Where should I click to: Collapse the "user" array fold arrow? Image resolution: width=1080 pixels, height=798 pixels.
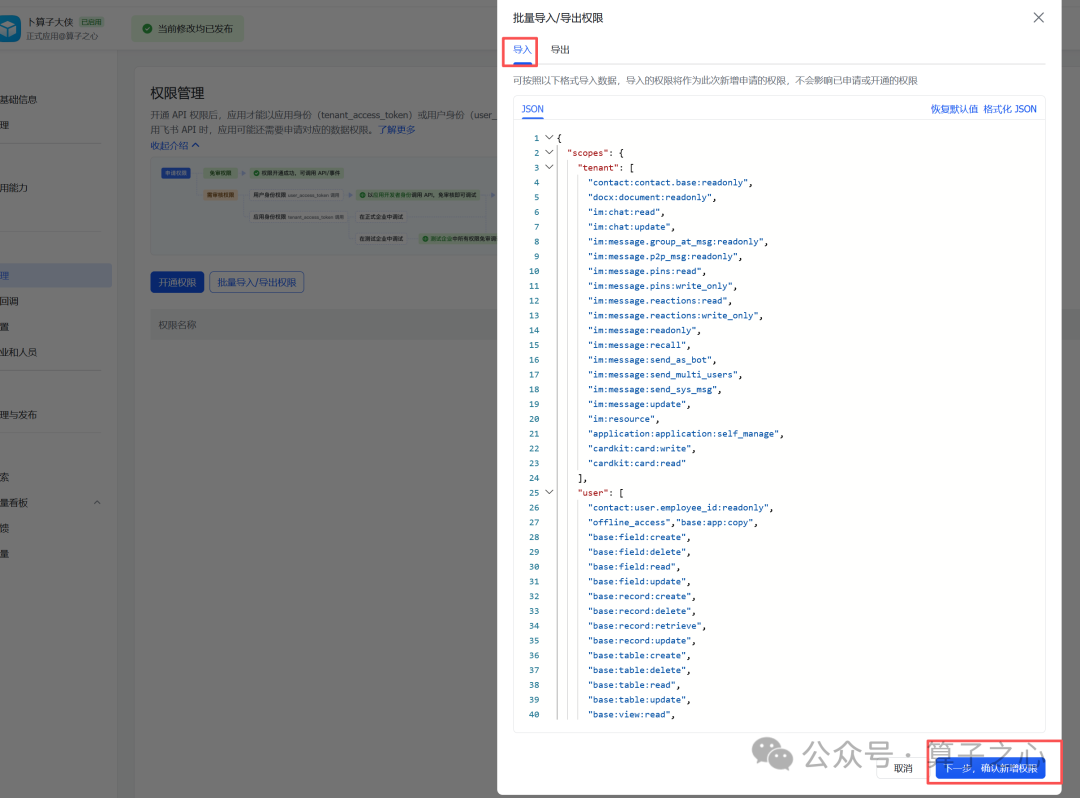pyautogui.click(x=549, y=492)
